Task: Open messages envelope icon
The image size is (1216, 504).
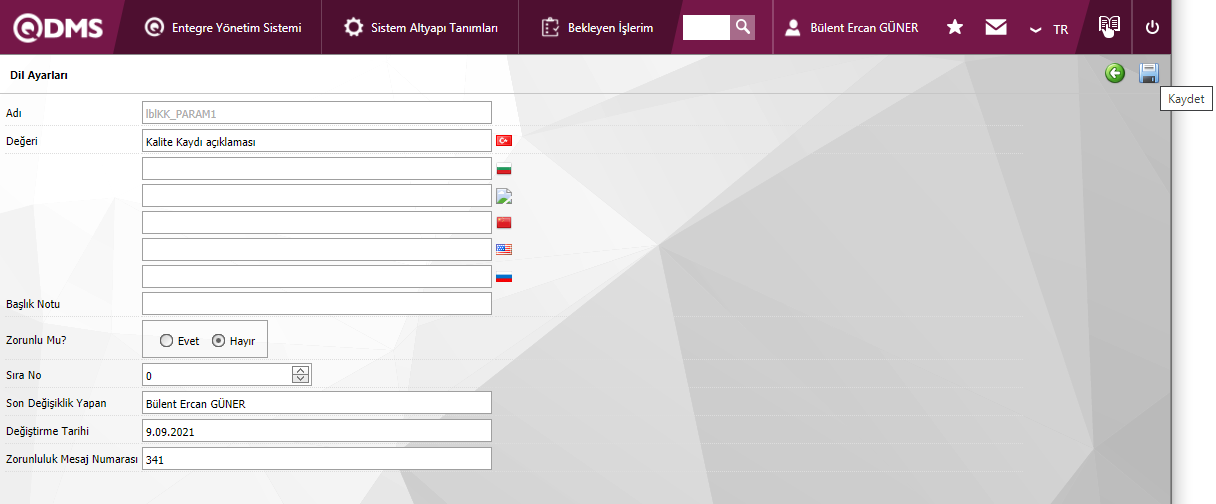Action: pyautogui.click(x=996, y=28)
